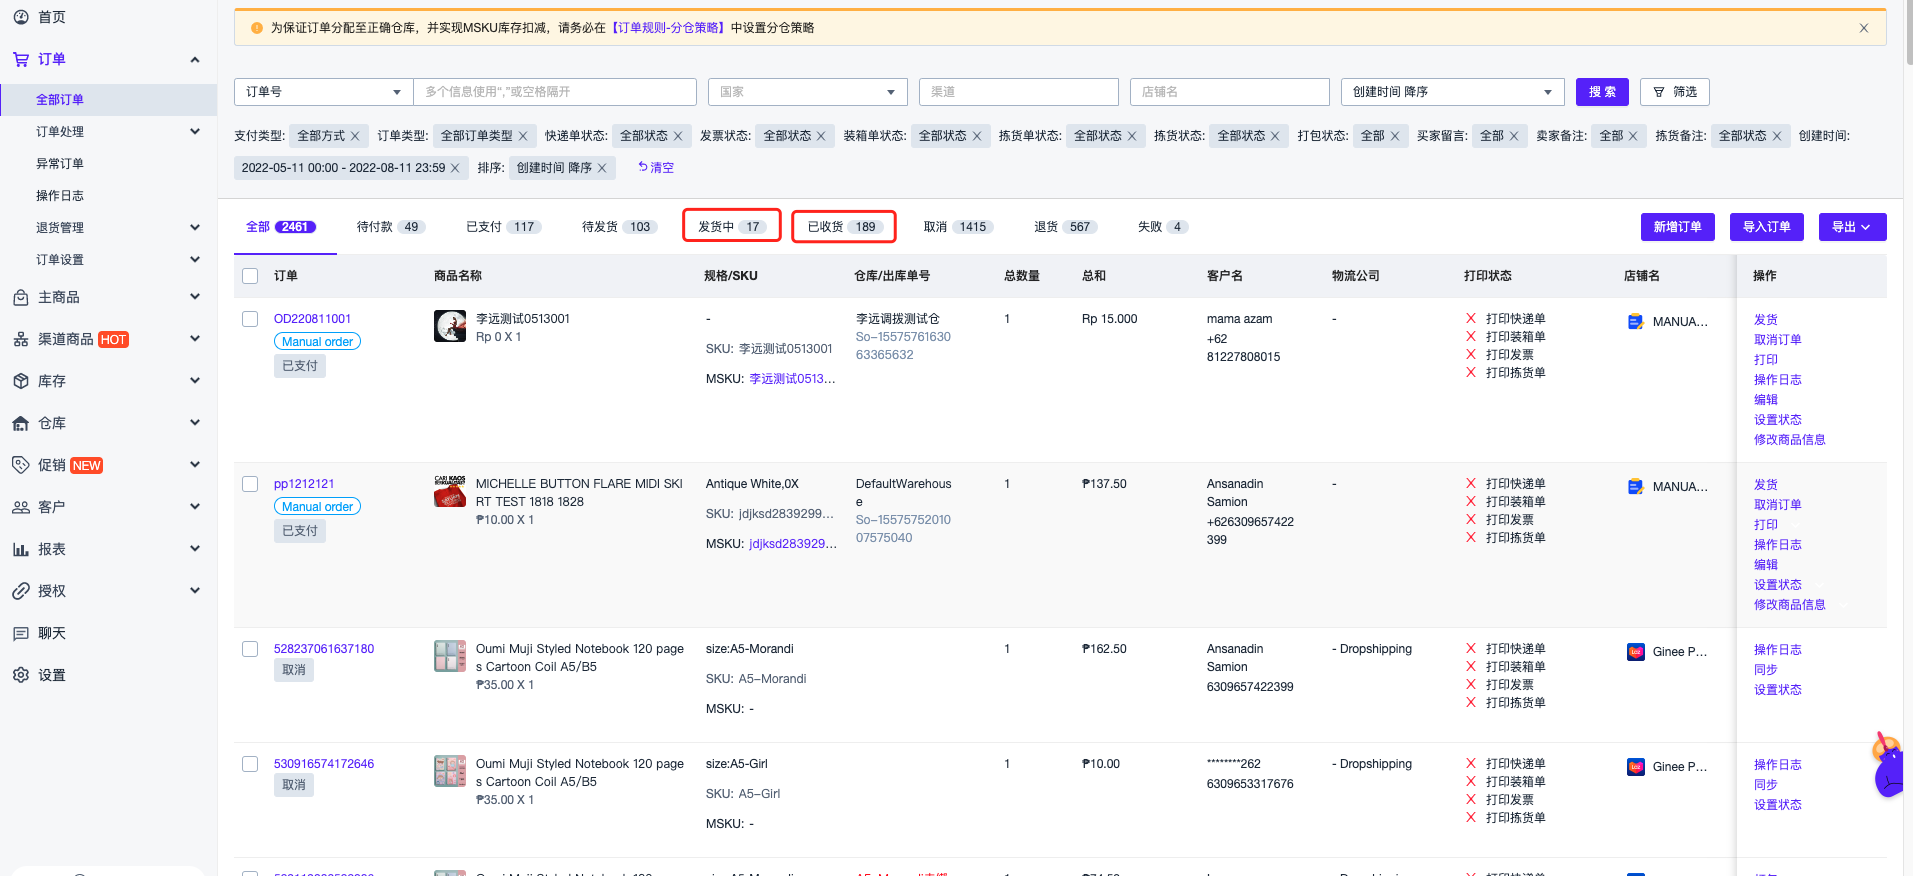Open the 设置 gear icon
This screenshot has height=876, width=1913.
[21, 676]
